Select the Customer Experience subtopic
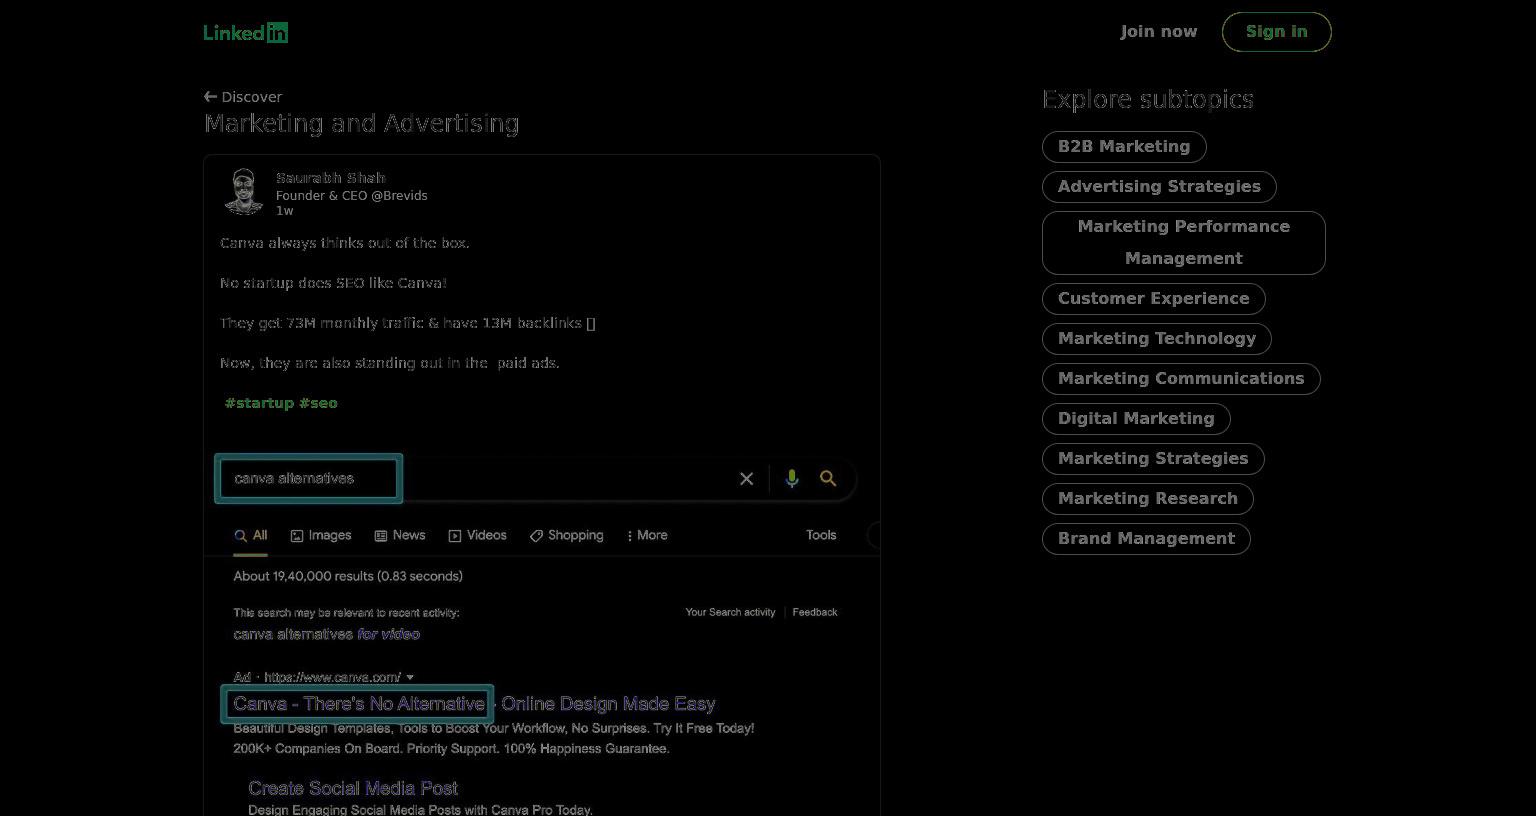 1154,299
